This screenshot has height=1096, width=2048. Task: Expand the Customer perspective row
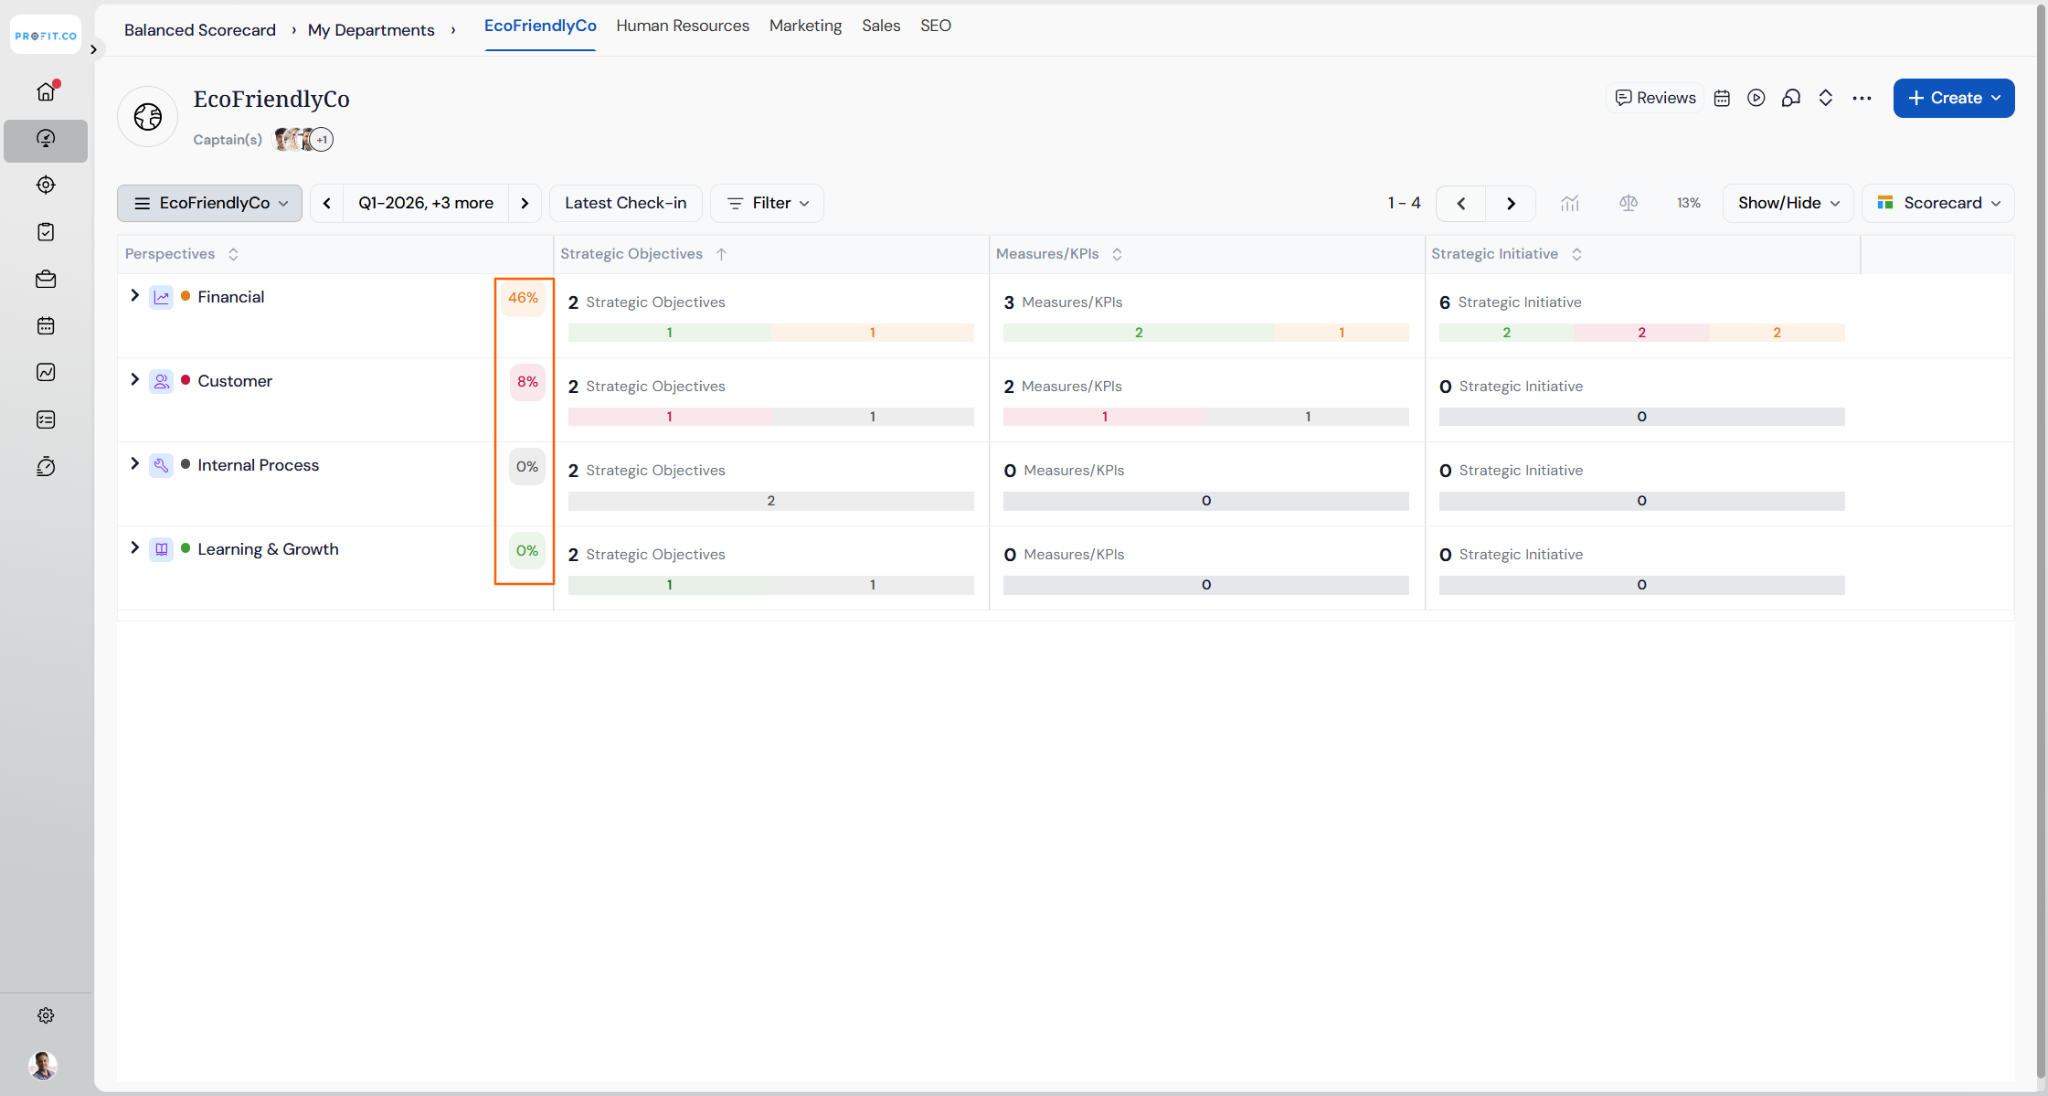click(135, 380)
